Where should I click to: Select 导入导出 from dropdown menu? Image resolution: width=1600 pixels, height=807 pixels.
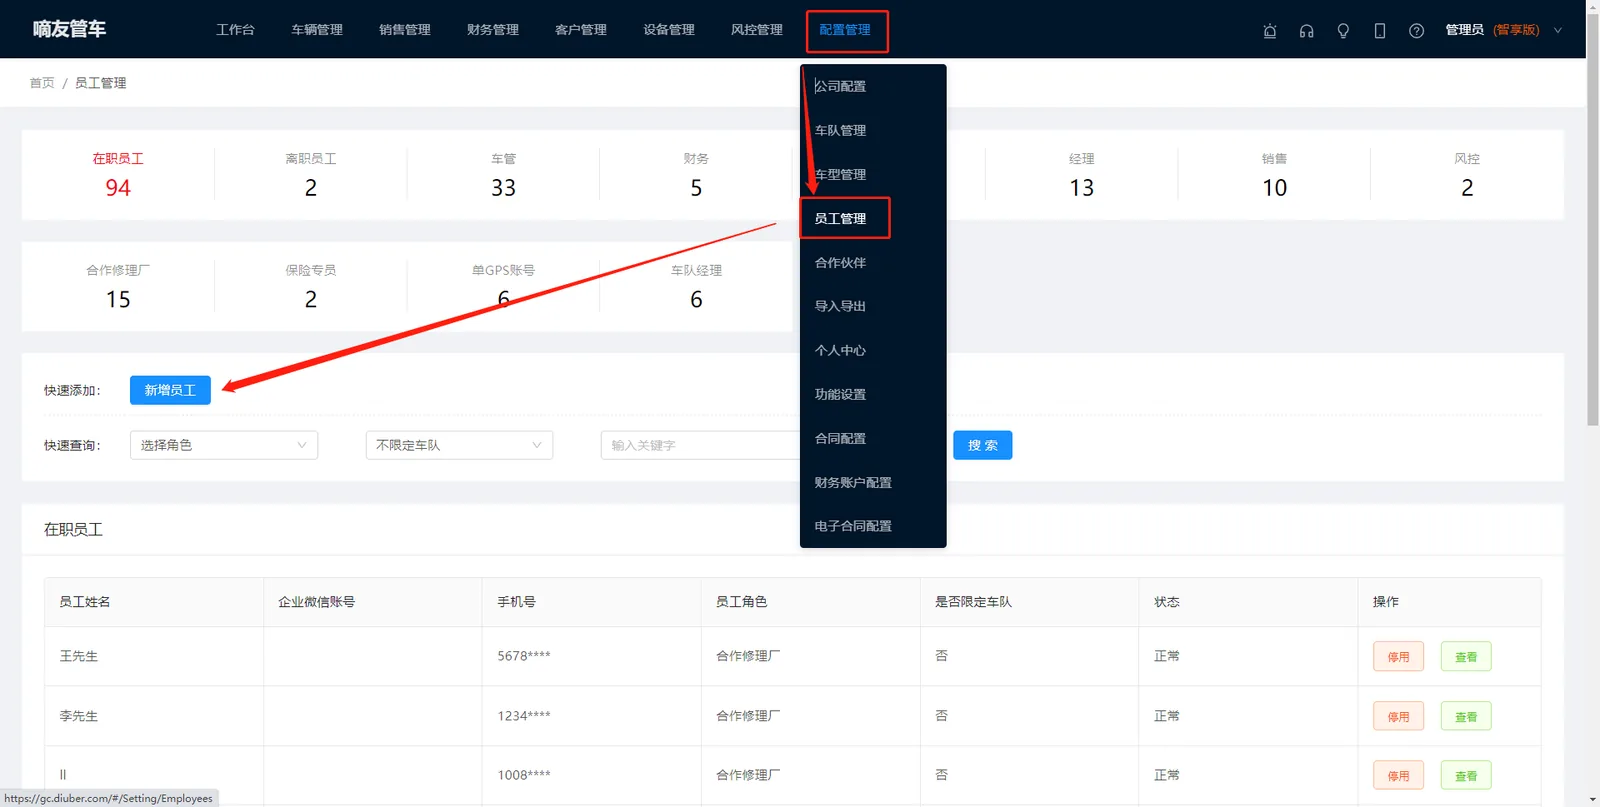coord(873,306)
